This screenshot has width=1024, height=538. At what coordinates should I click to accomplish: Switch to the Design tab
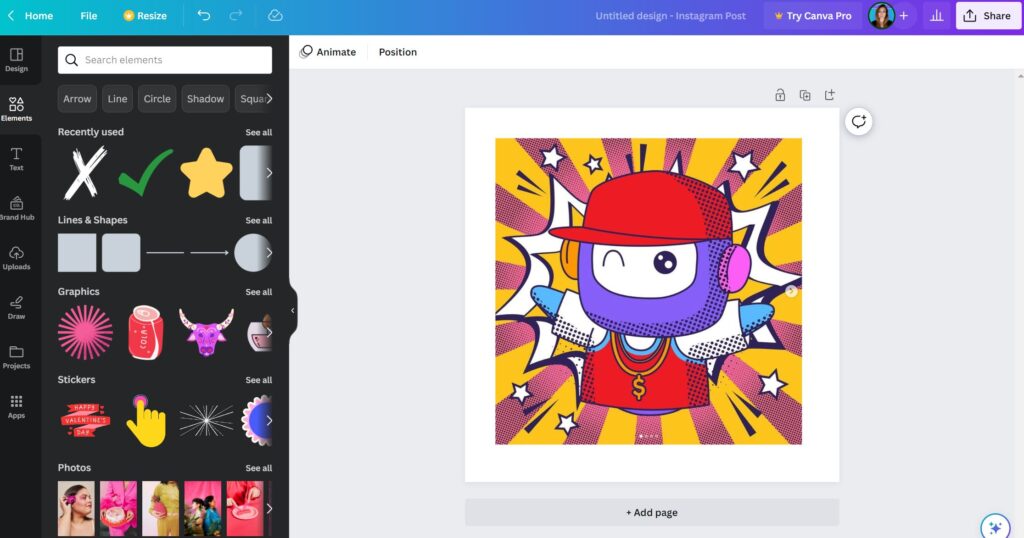16,60
